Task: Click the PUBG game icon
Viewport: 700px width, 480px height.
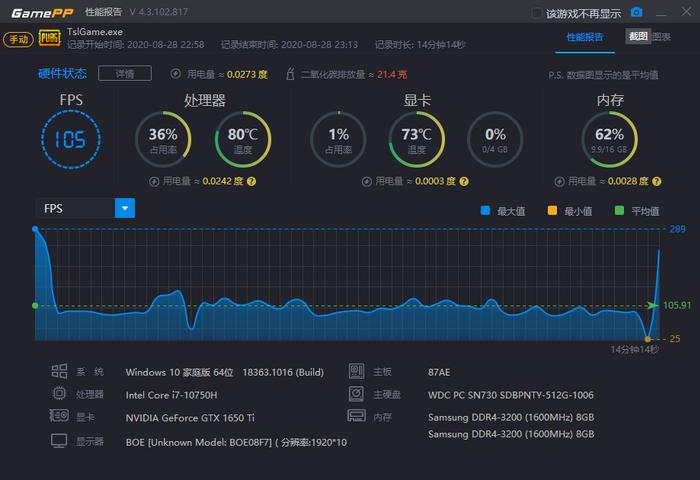Action: (x=49, y=38)
